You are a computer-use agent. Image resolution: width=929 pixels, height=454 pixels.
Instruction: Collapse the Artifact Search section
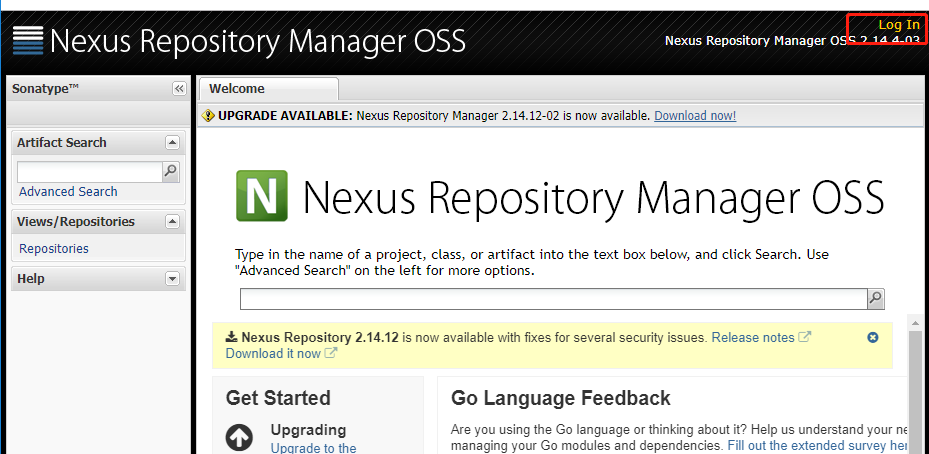coord(172,142)
